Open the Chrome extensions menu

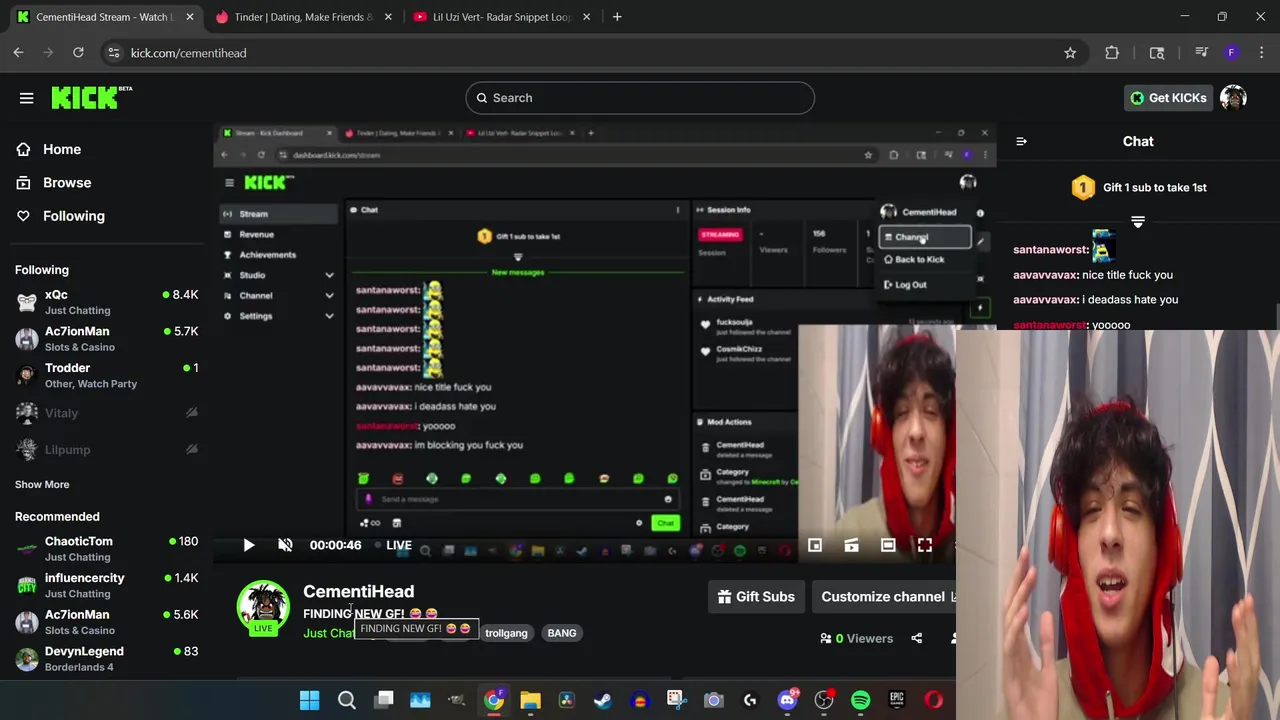coord(1112,53)
